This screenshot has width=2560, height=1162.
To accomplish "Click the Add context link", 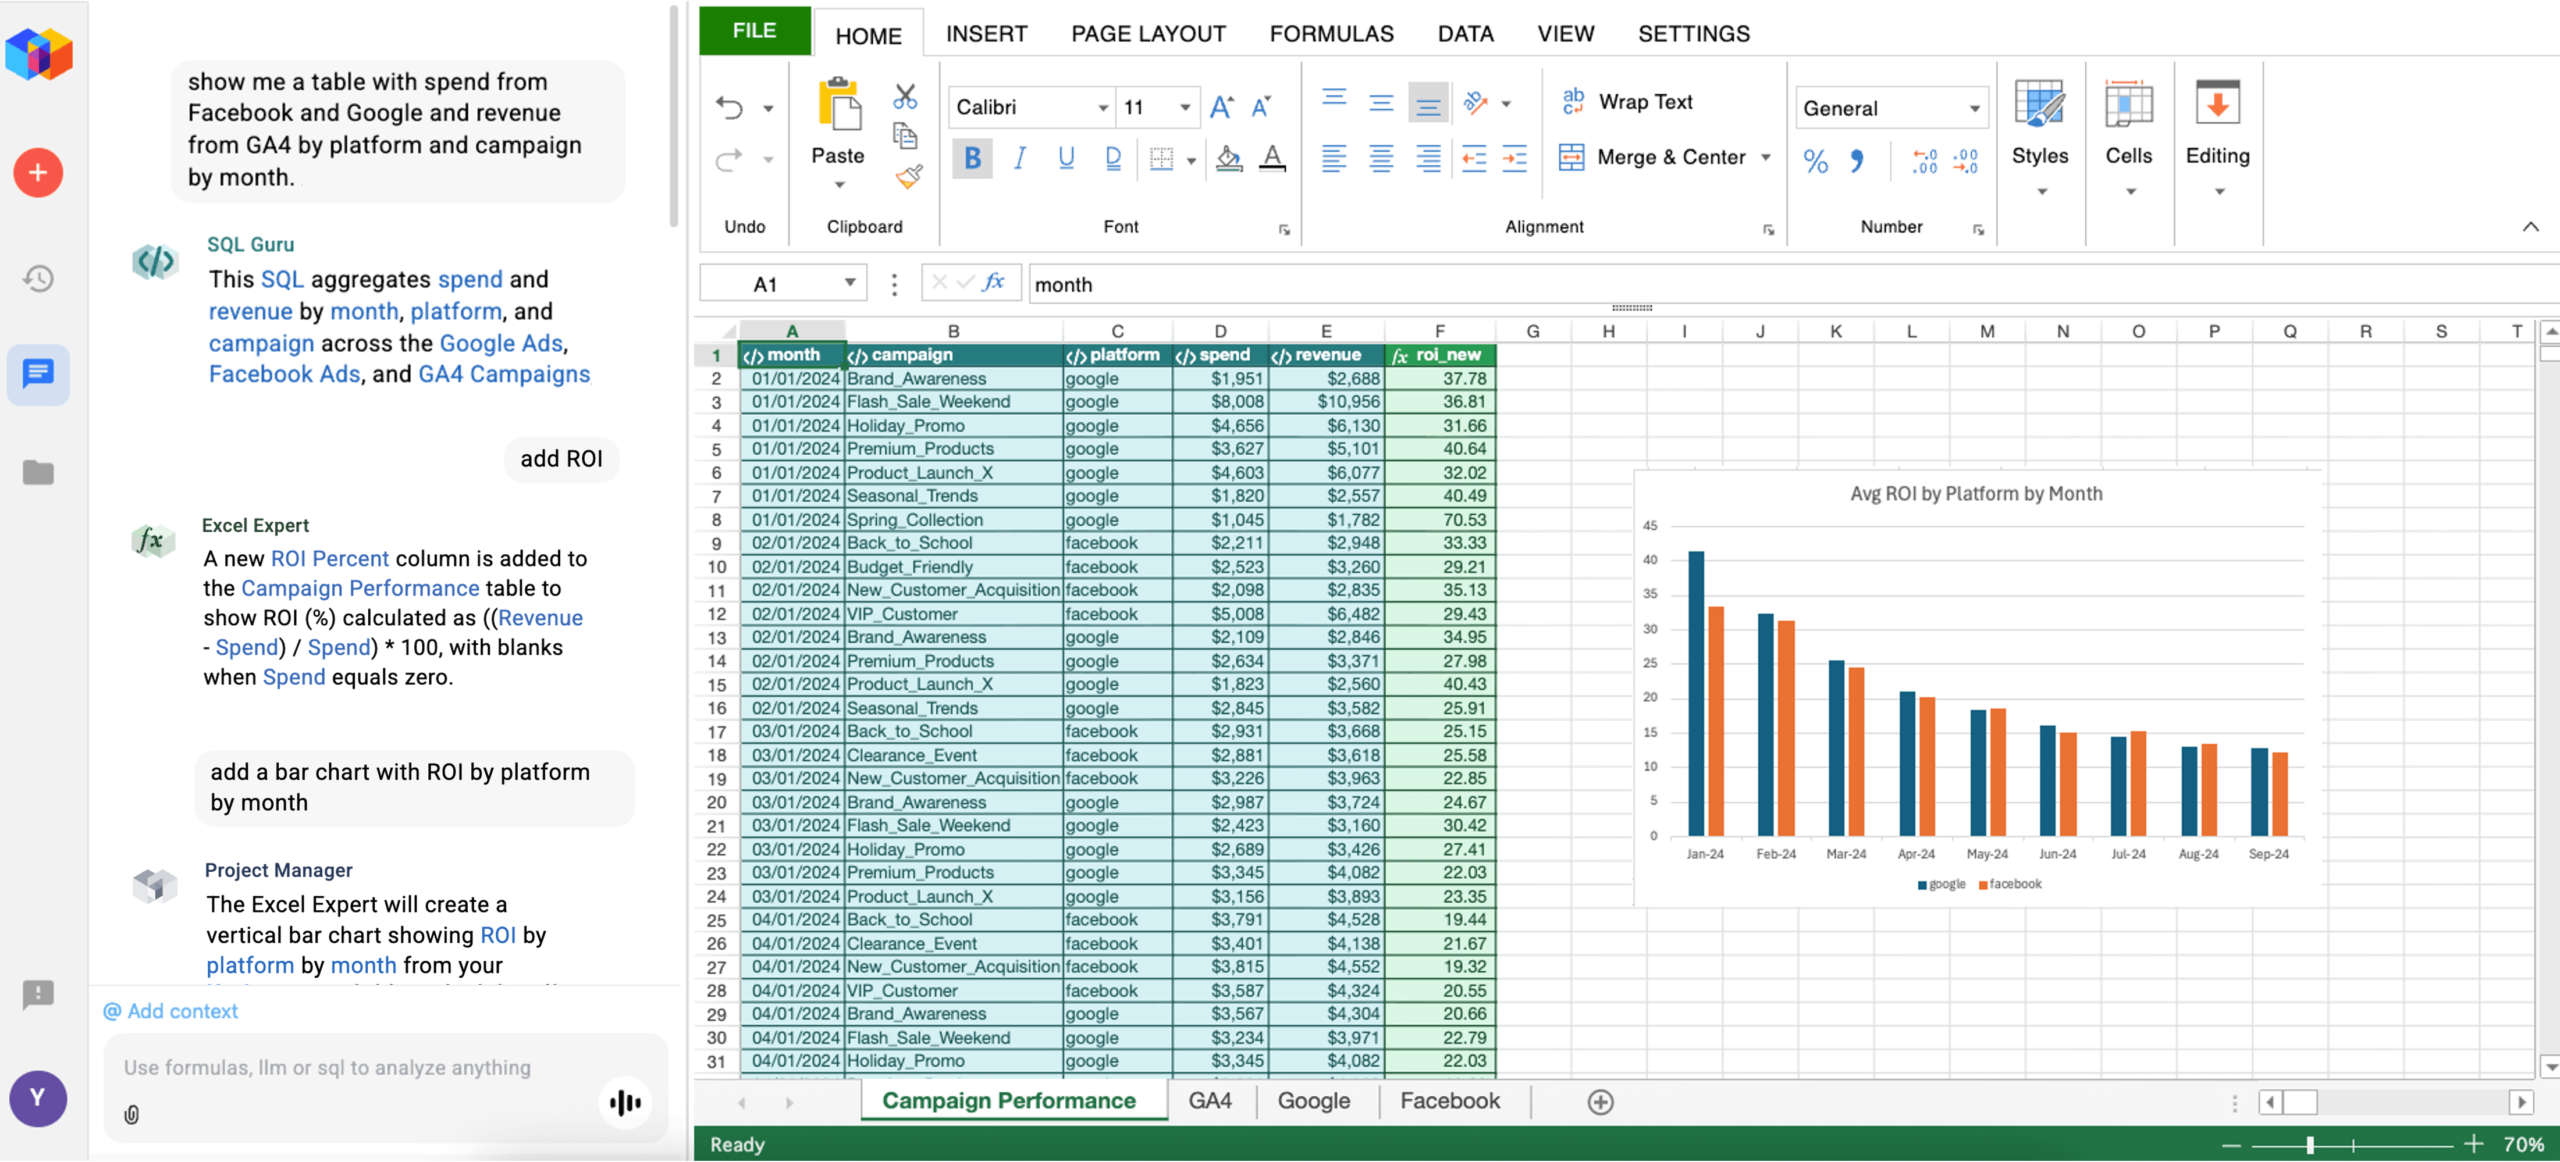I will (171, 1011).
